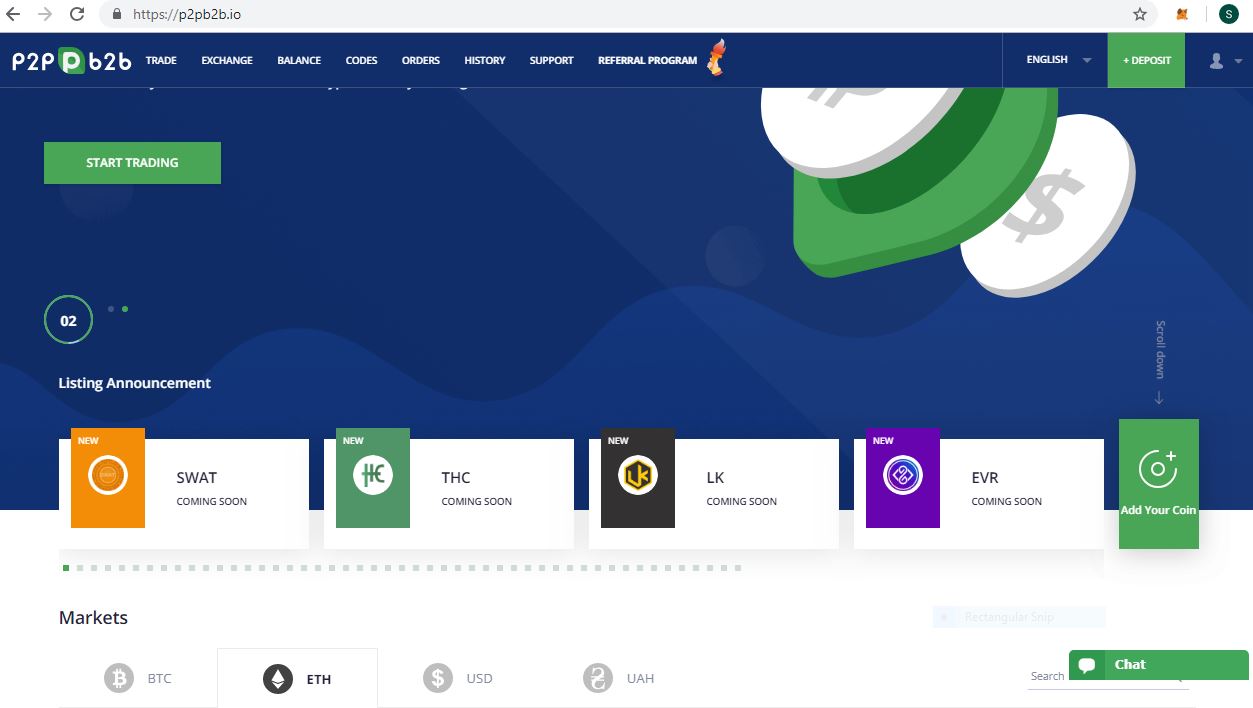
Task: Open the TRADE menu
Action: coord(161,61)
